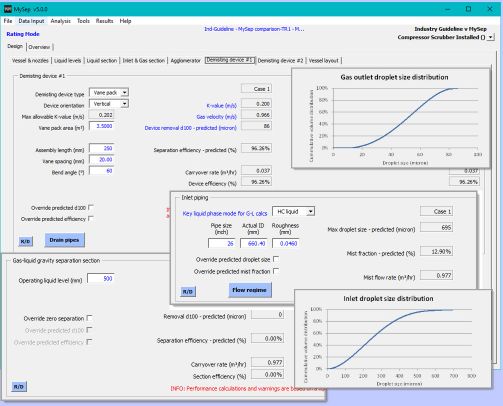Click Key liquid phase mode for G-L calcs label
The image size is (503, 406).
tap(225, 213)
